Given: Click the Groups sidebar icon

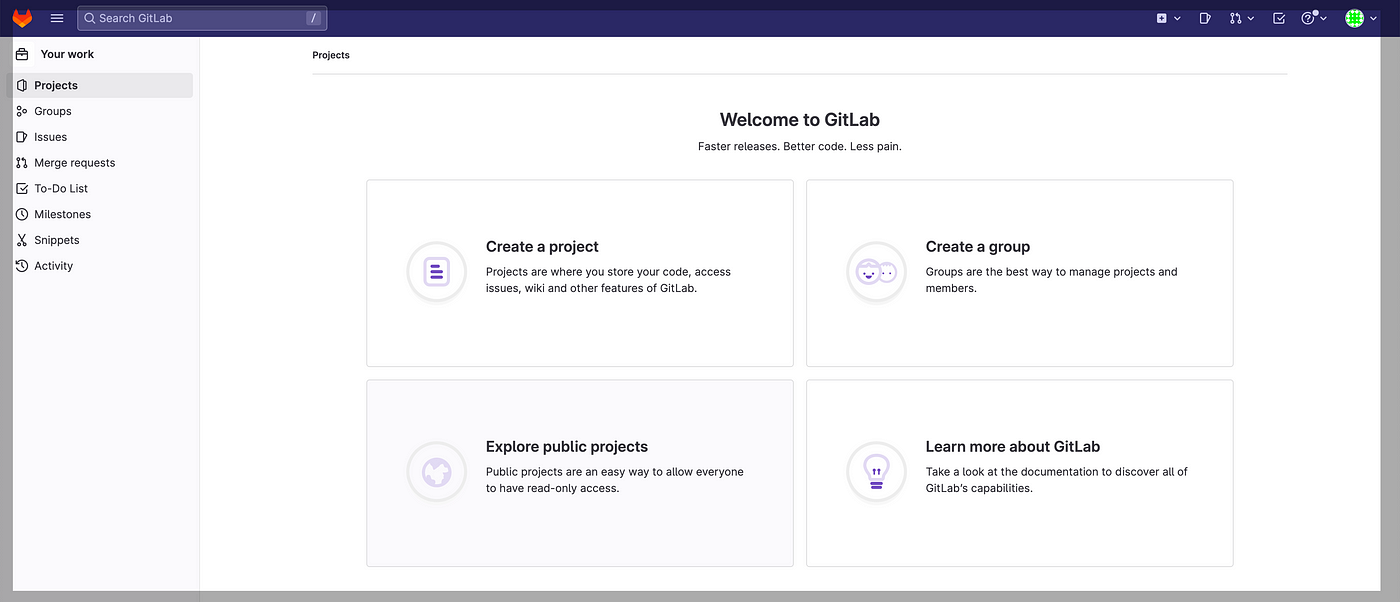Looking at the screenshot, I should (x=22, y=111).
